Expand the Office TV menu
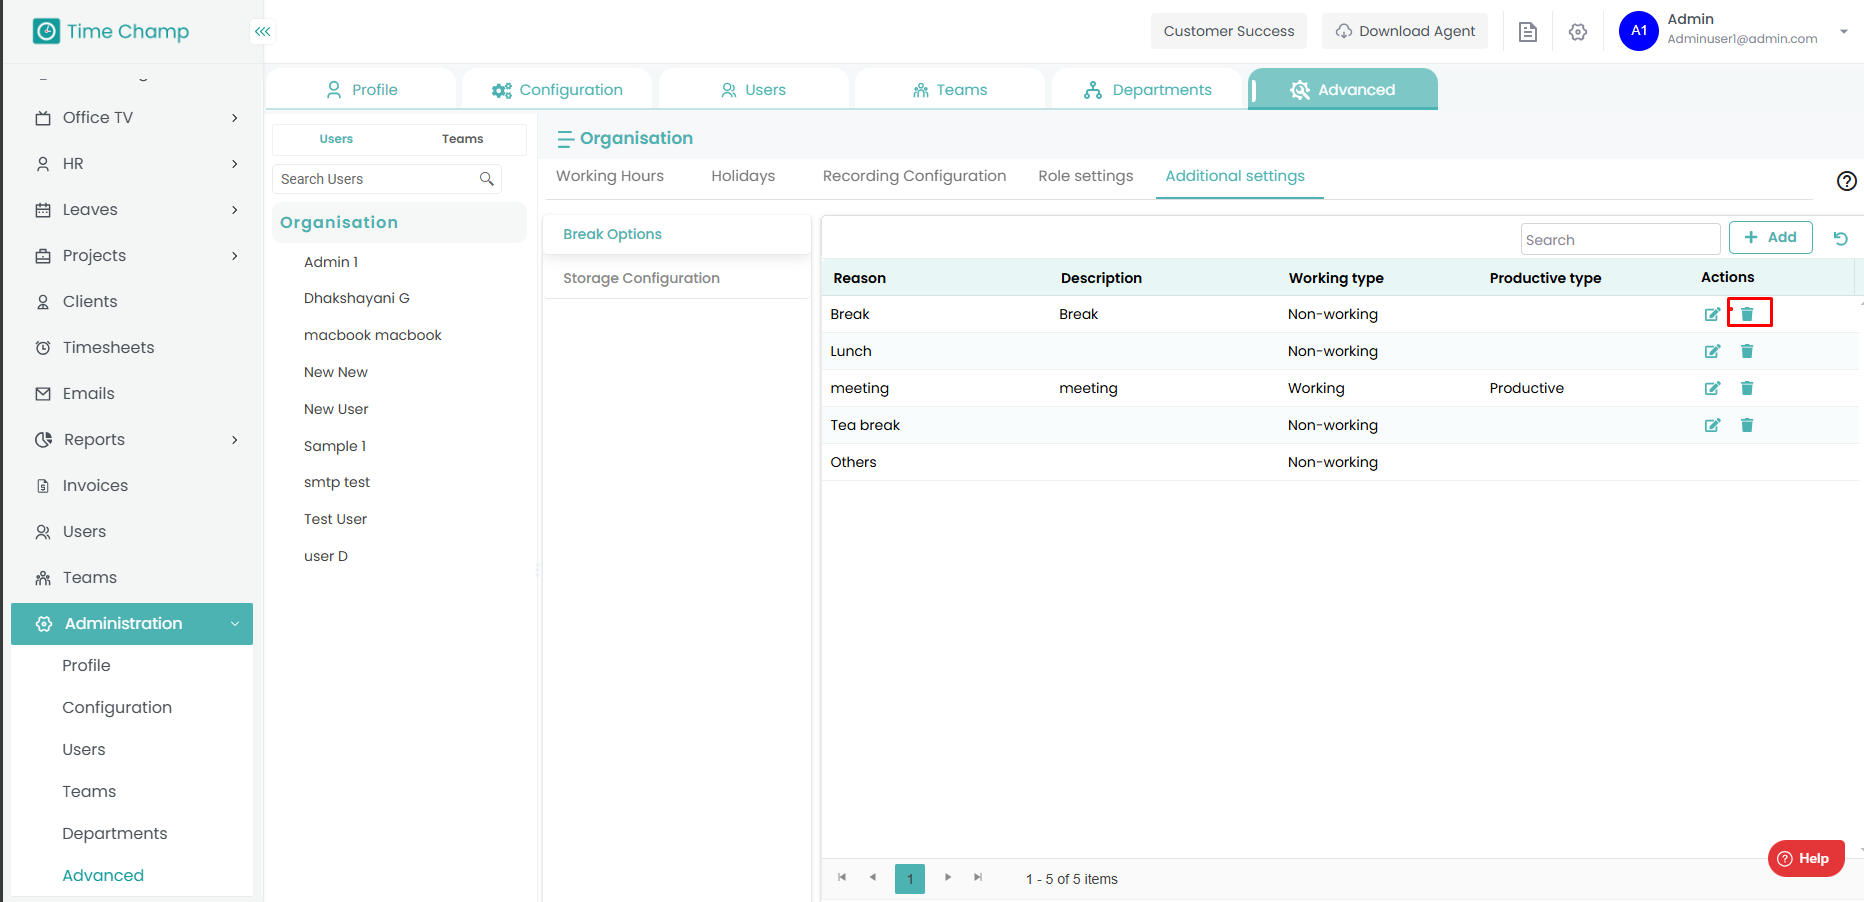This screenshot has width=1864, height=902. tap(235, 118)
